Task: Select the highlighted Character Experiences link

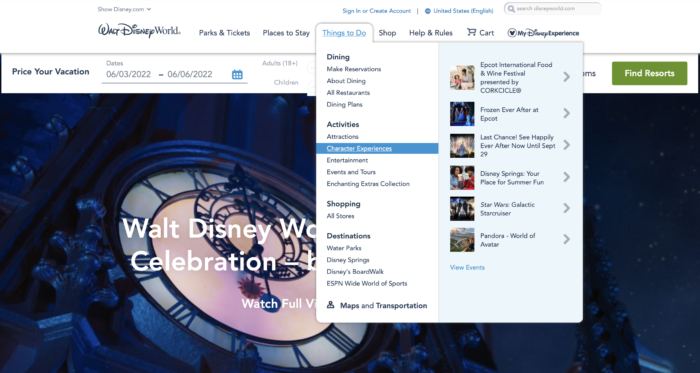Action: tap(359, 148)
